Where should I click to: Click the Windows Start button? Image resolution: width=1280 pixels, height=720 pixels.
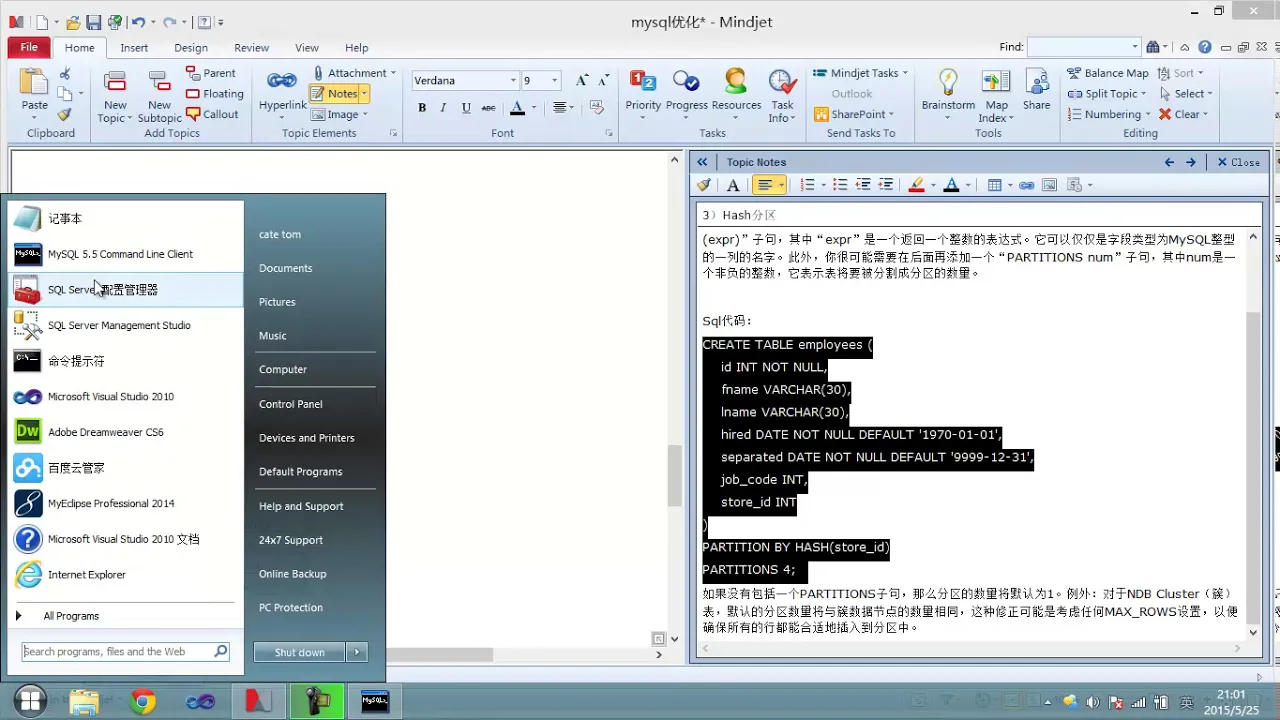tap(30, 701)
